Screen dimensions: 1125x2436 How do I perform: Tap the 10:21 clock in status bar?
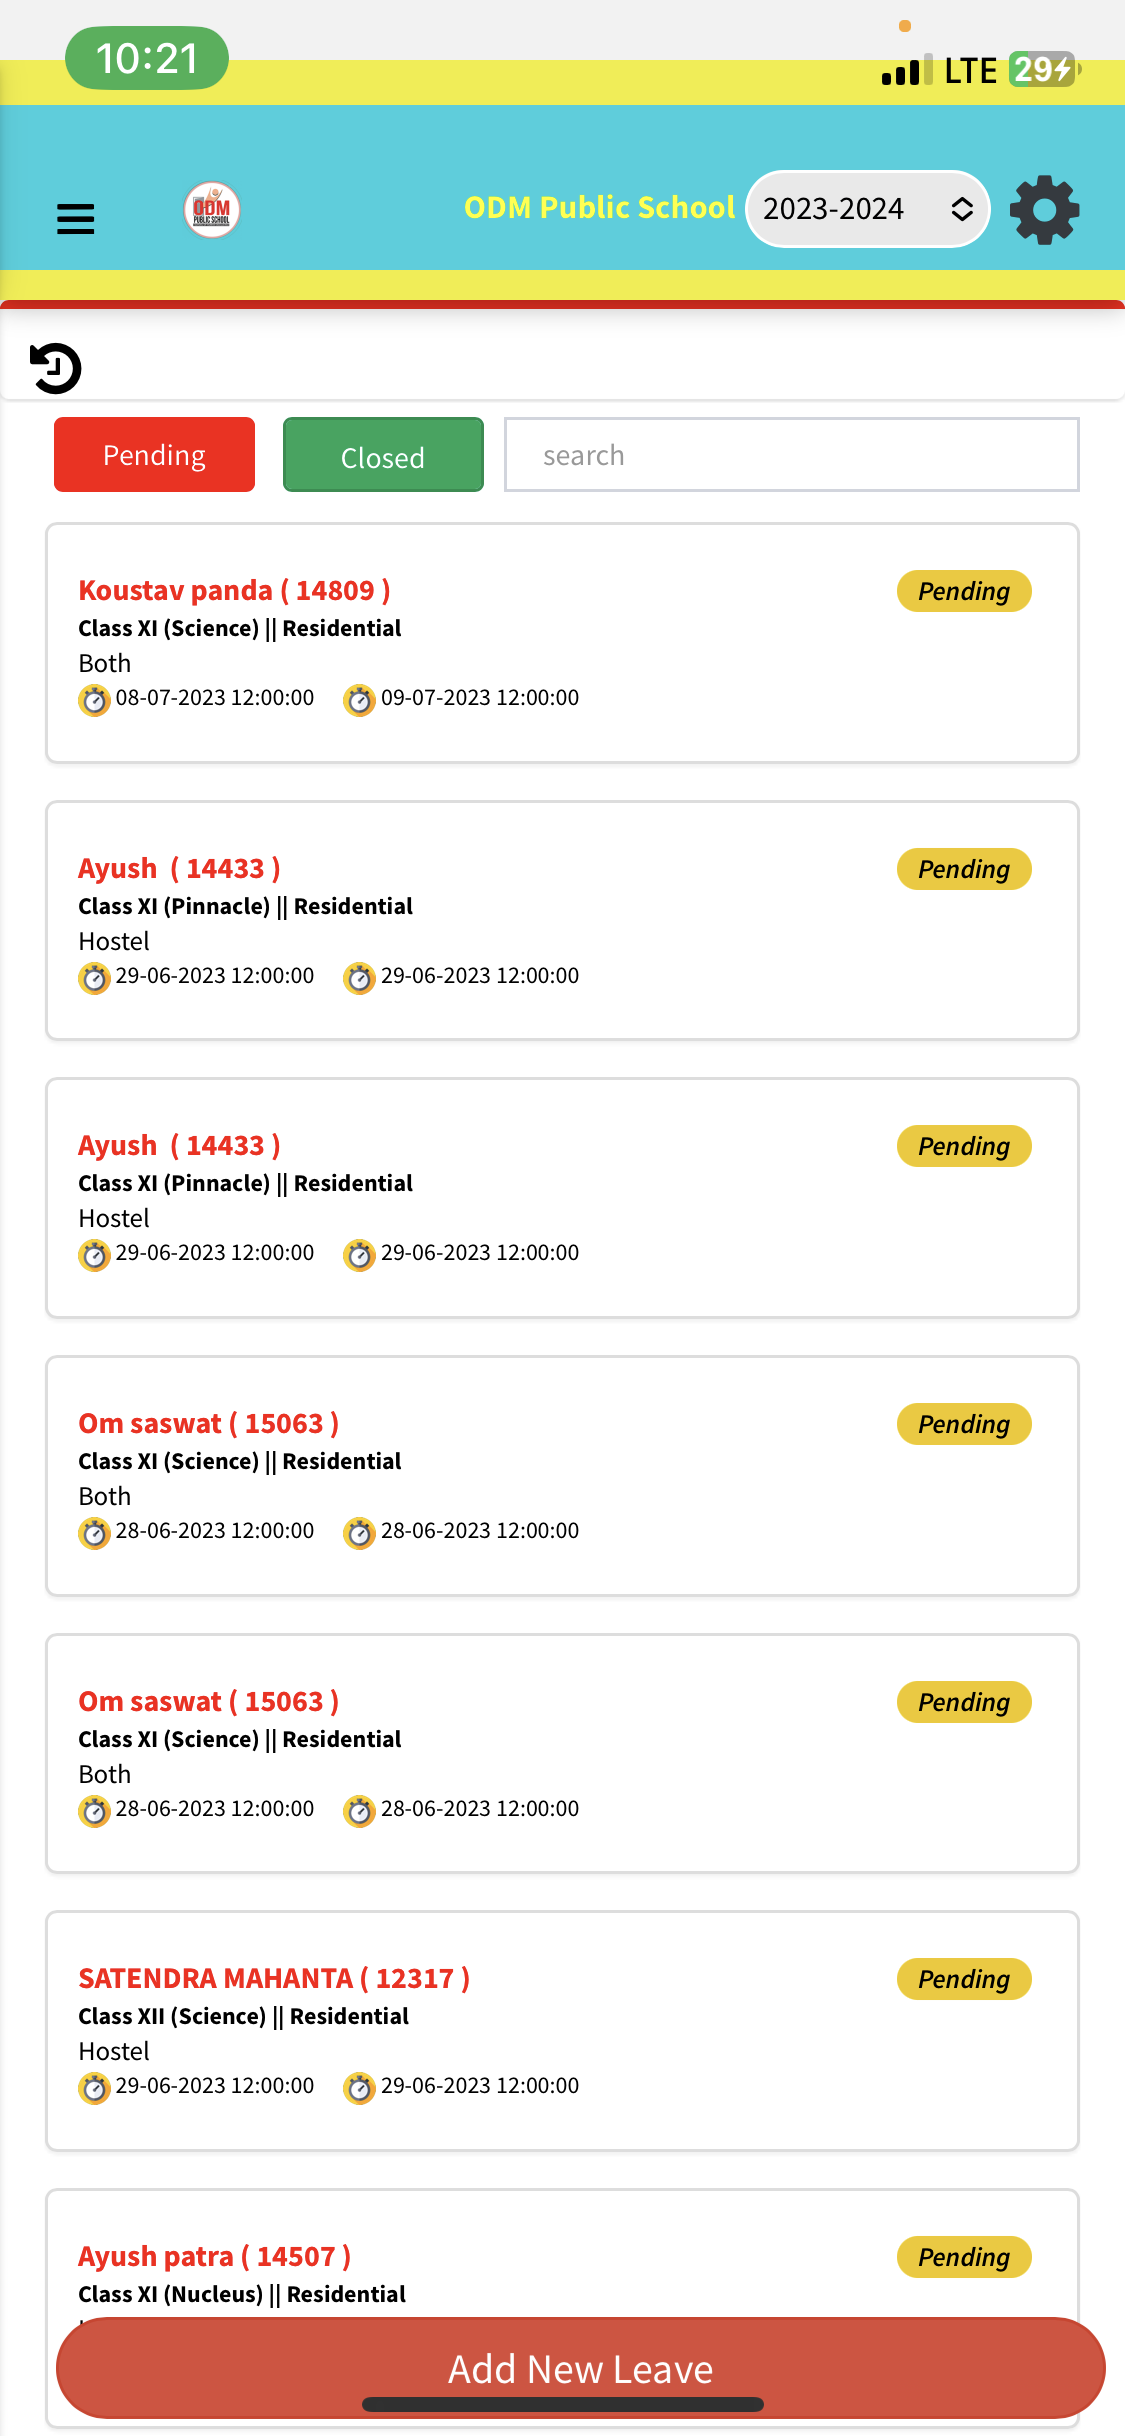click(x=147, y=58)
